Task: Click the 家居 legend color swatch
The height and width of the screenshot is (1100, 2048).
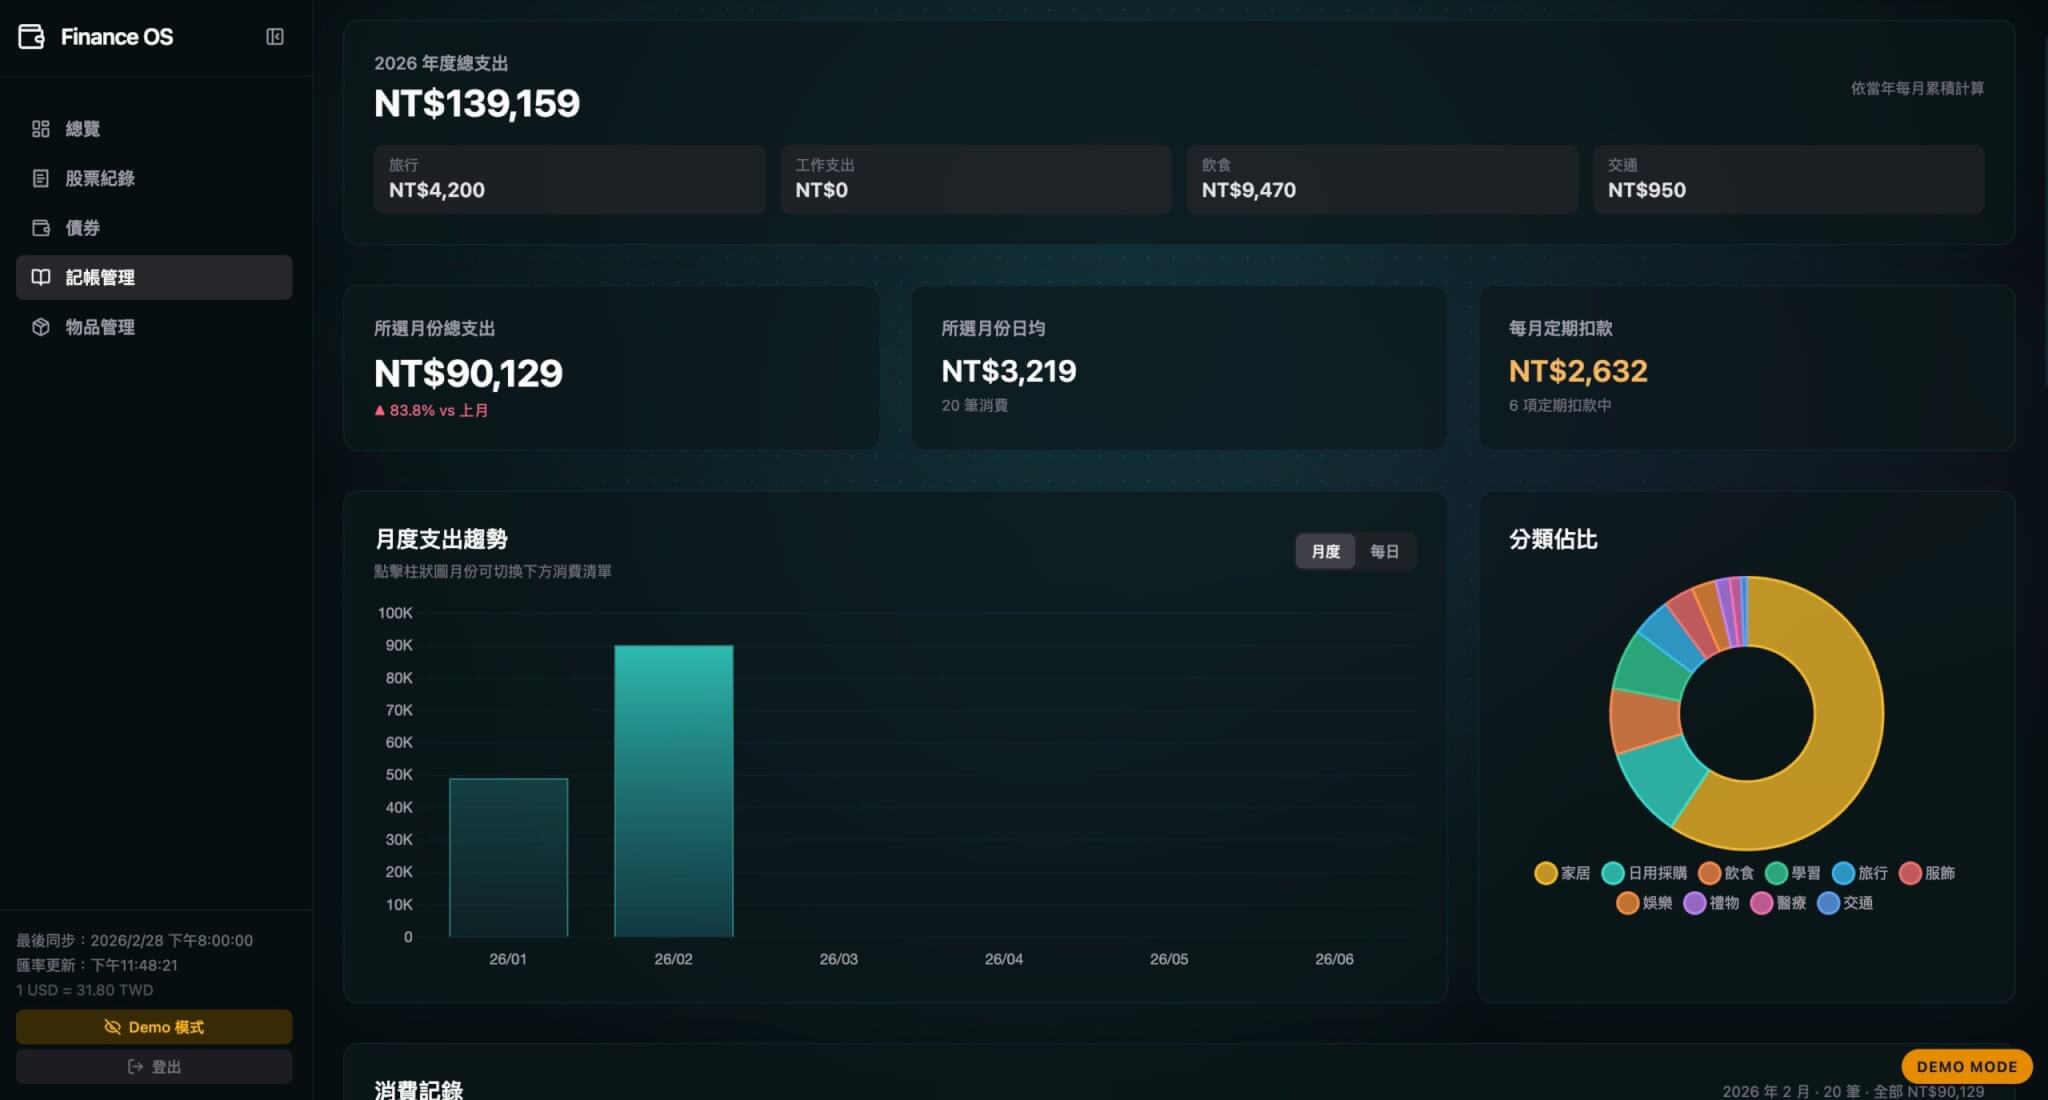Action: click(x=1545, y=873)
